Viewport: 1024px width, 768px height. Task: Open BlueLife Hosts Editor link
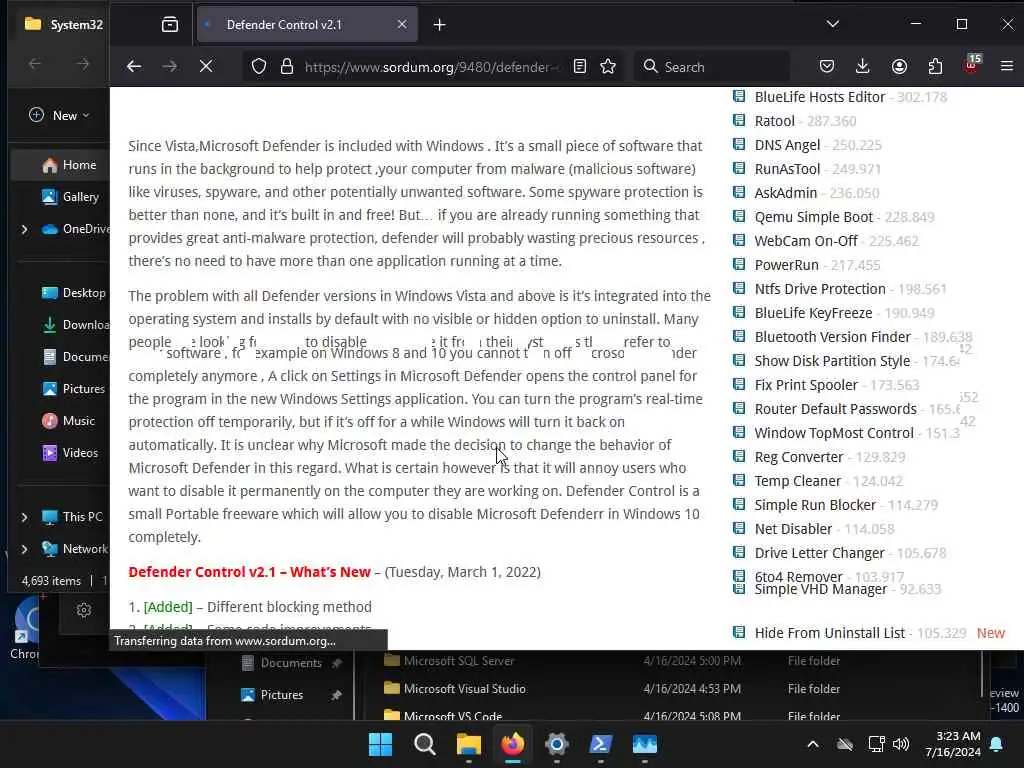820,97
